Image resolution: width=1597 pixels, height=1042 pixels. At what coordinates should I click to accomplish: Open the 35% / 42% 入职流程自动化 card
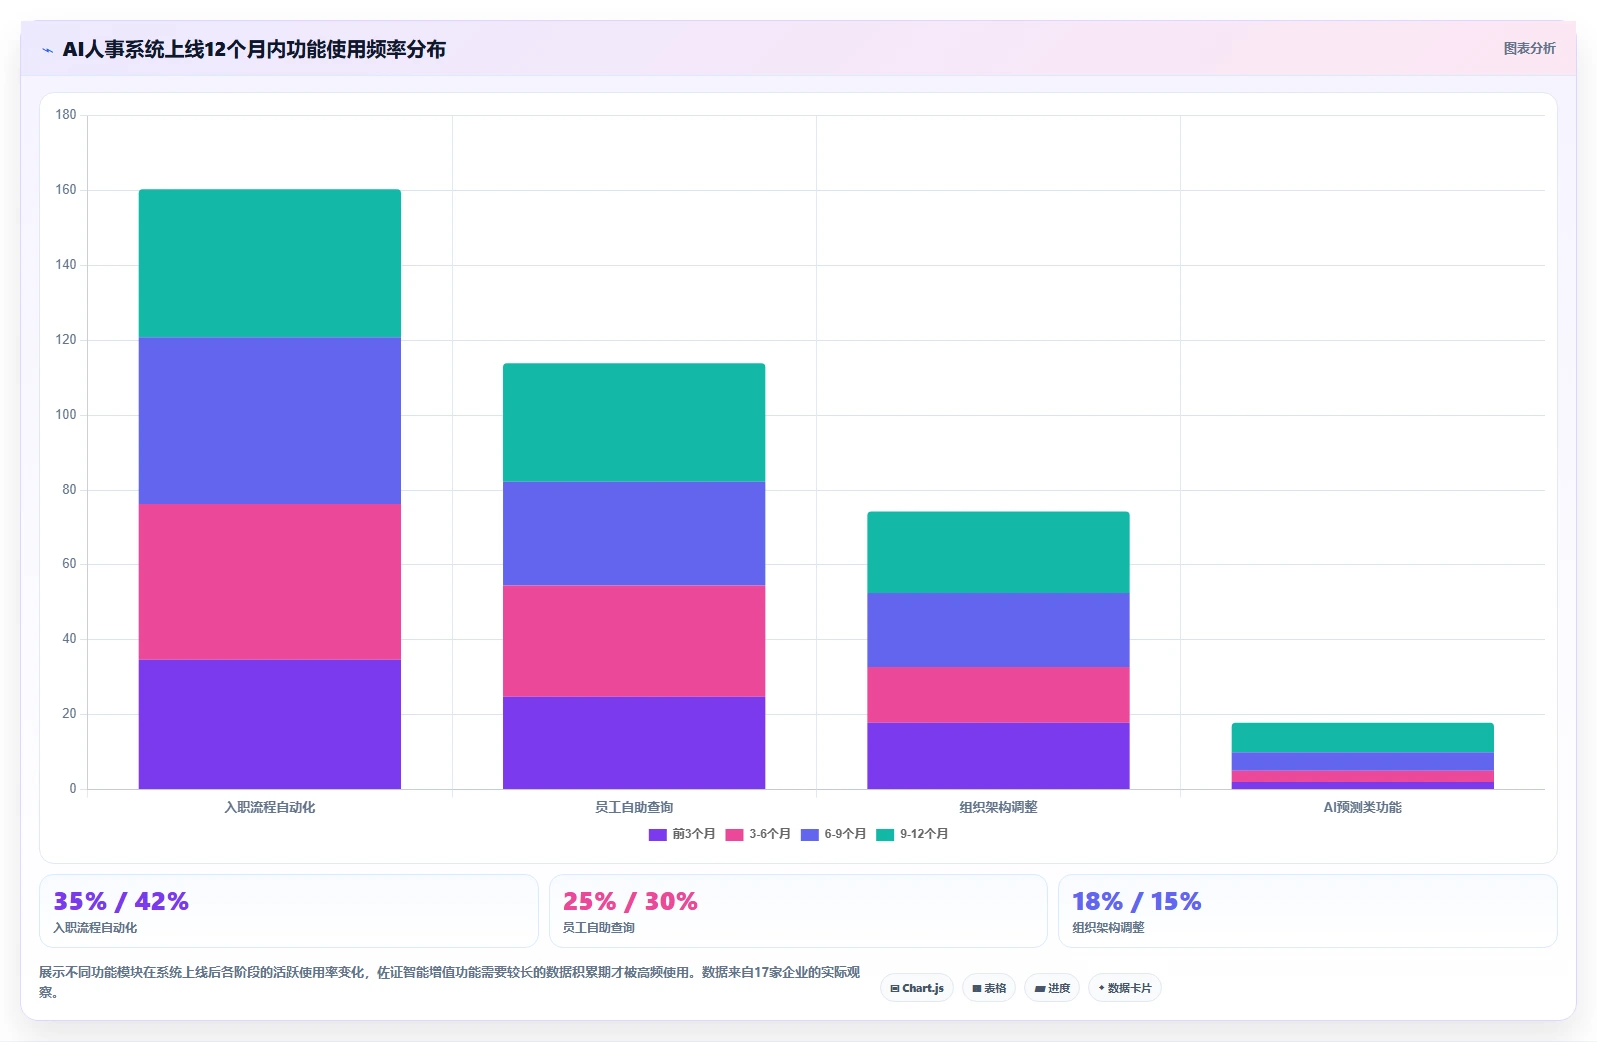(289, 911)
